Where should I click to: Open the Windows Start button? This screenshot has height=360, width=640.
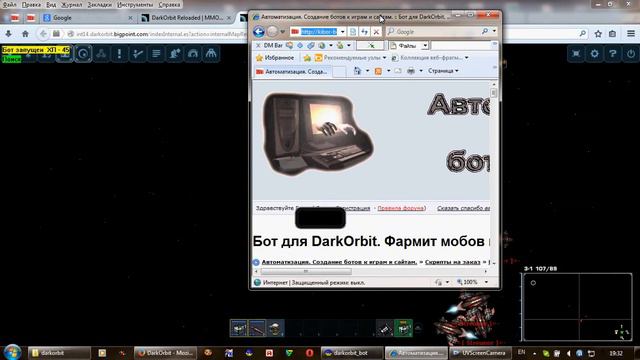12,352
